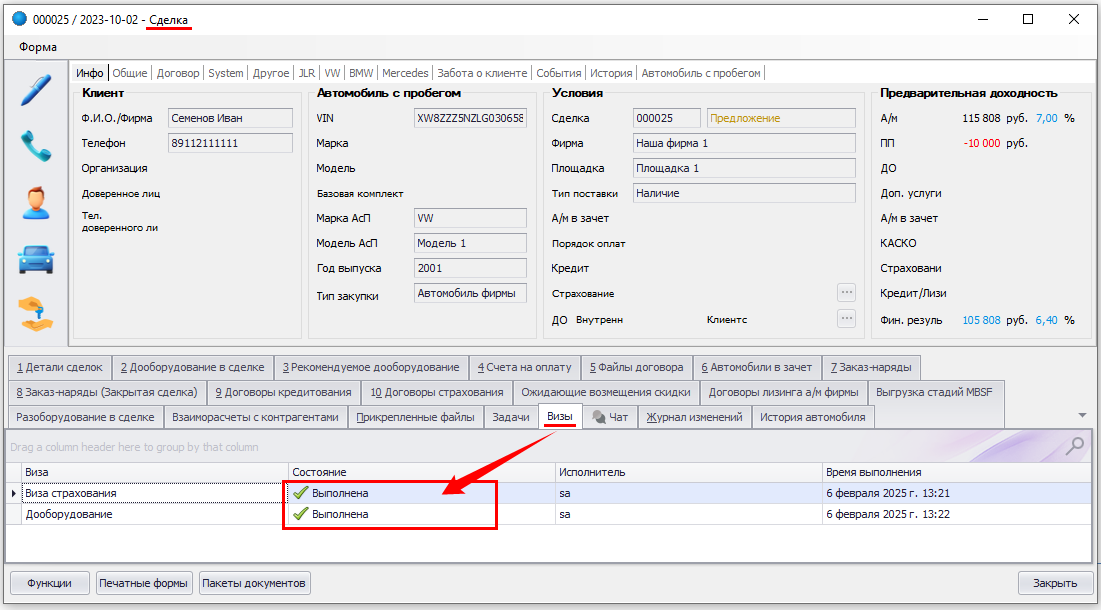Click the ellipsis button in the ДО row
Image resolution: width=1101 pixels, height=610 pixels.
click(847, 319)
